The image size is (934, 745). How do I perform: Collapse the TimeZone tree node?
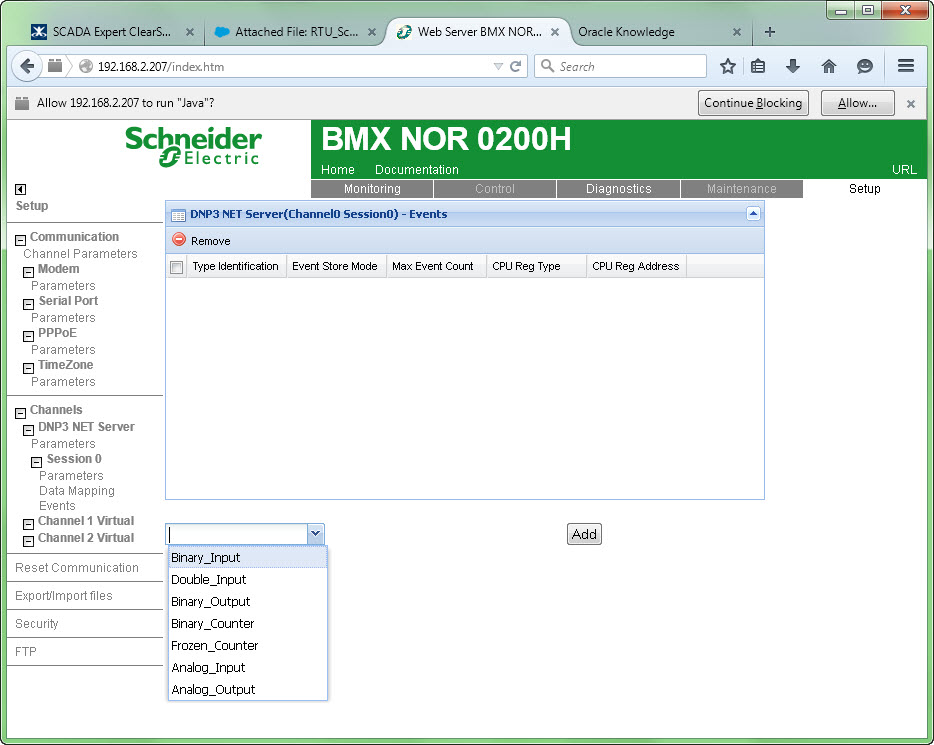(x=28, y=369)
